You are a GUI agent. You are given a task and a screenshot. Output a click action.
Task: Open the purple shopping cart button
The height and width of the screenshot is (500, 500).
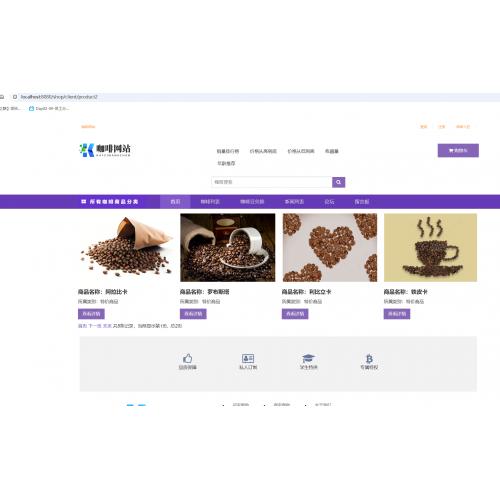coord(458,150)
